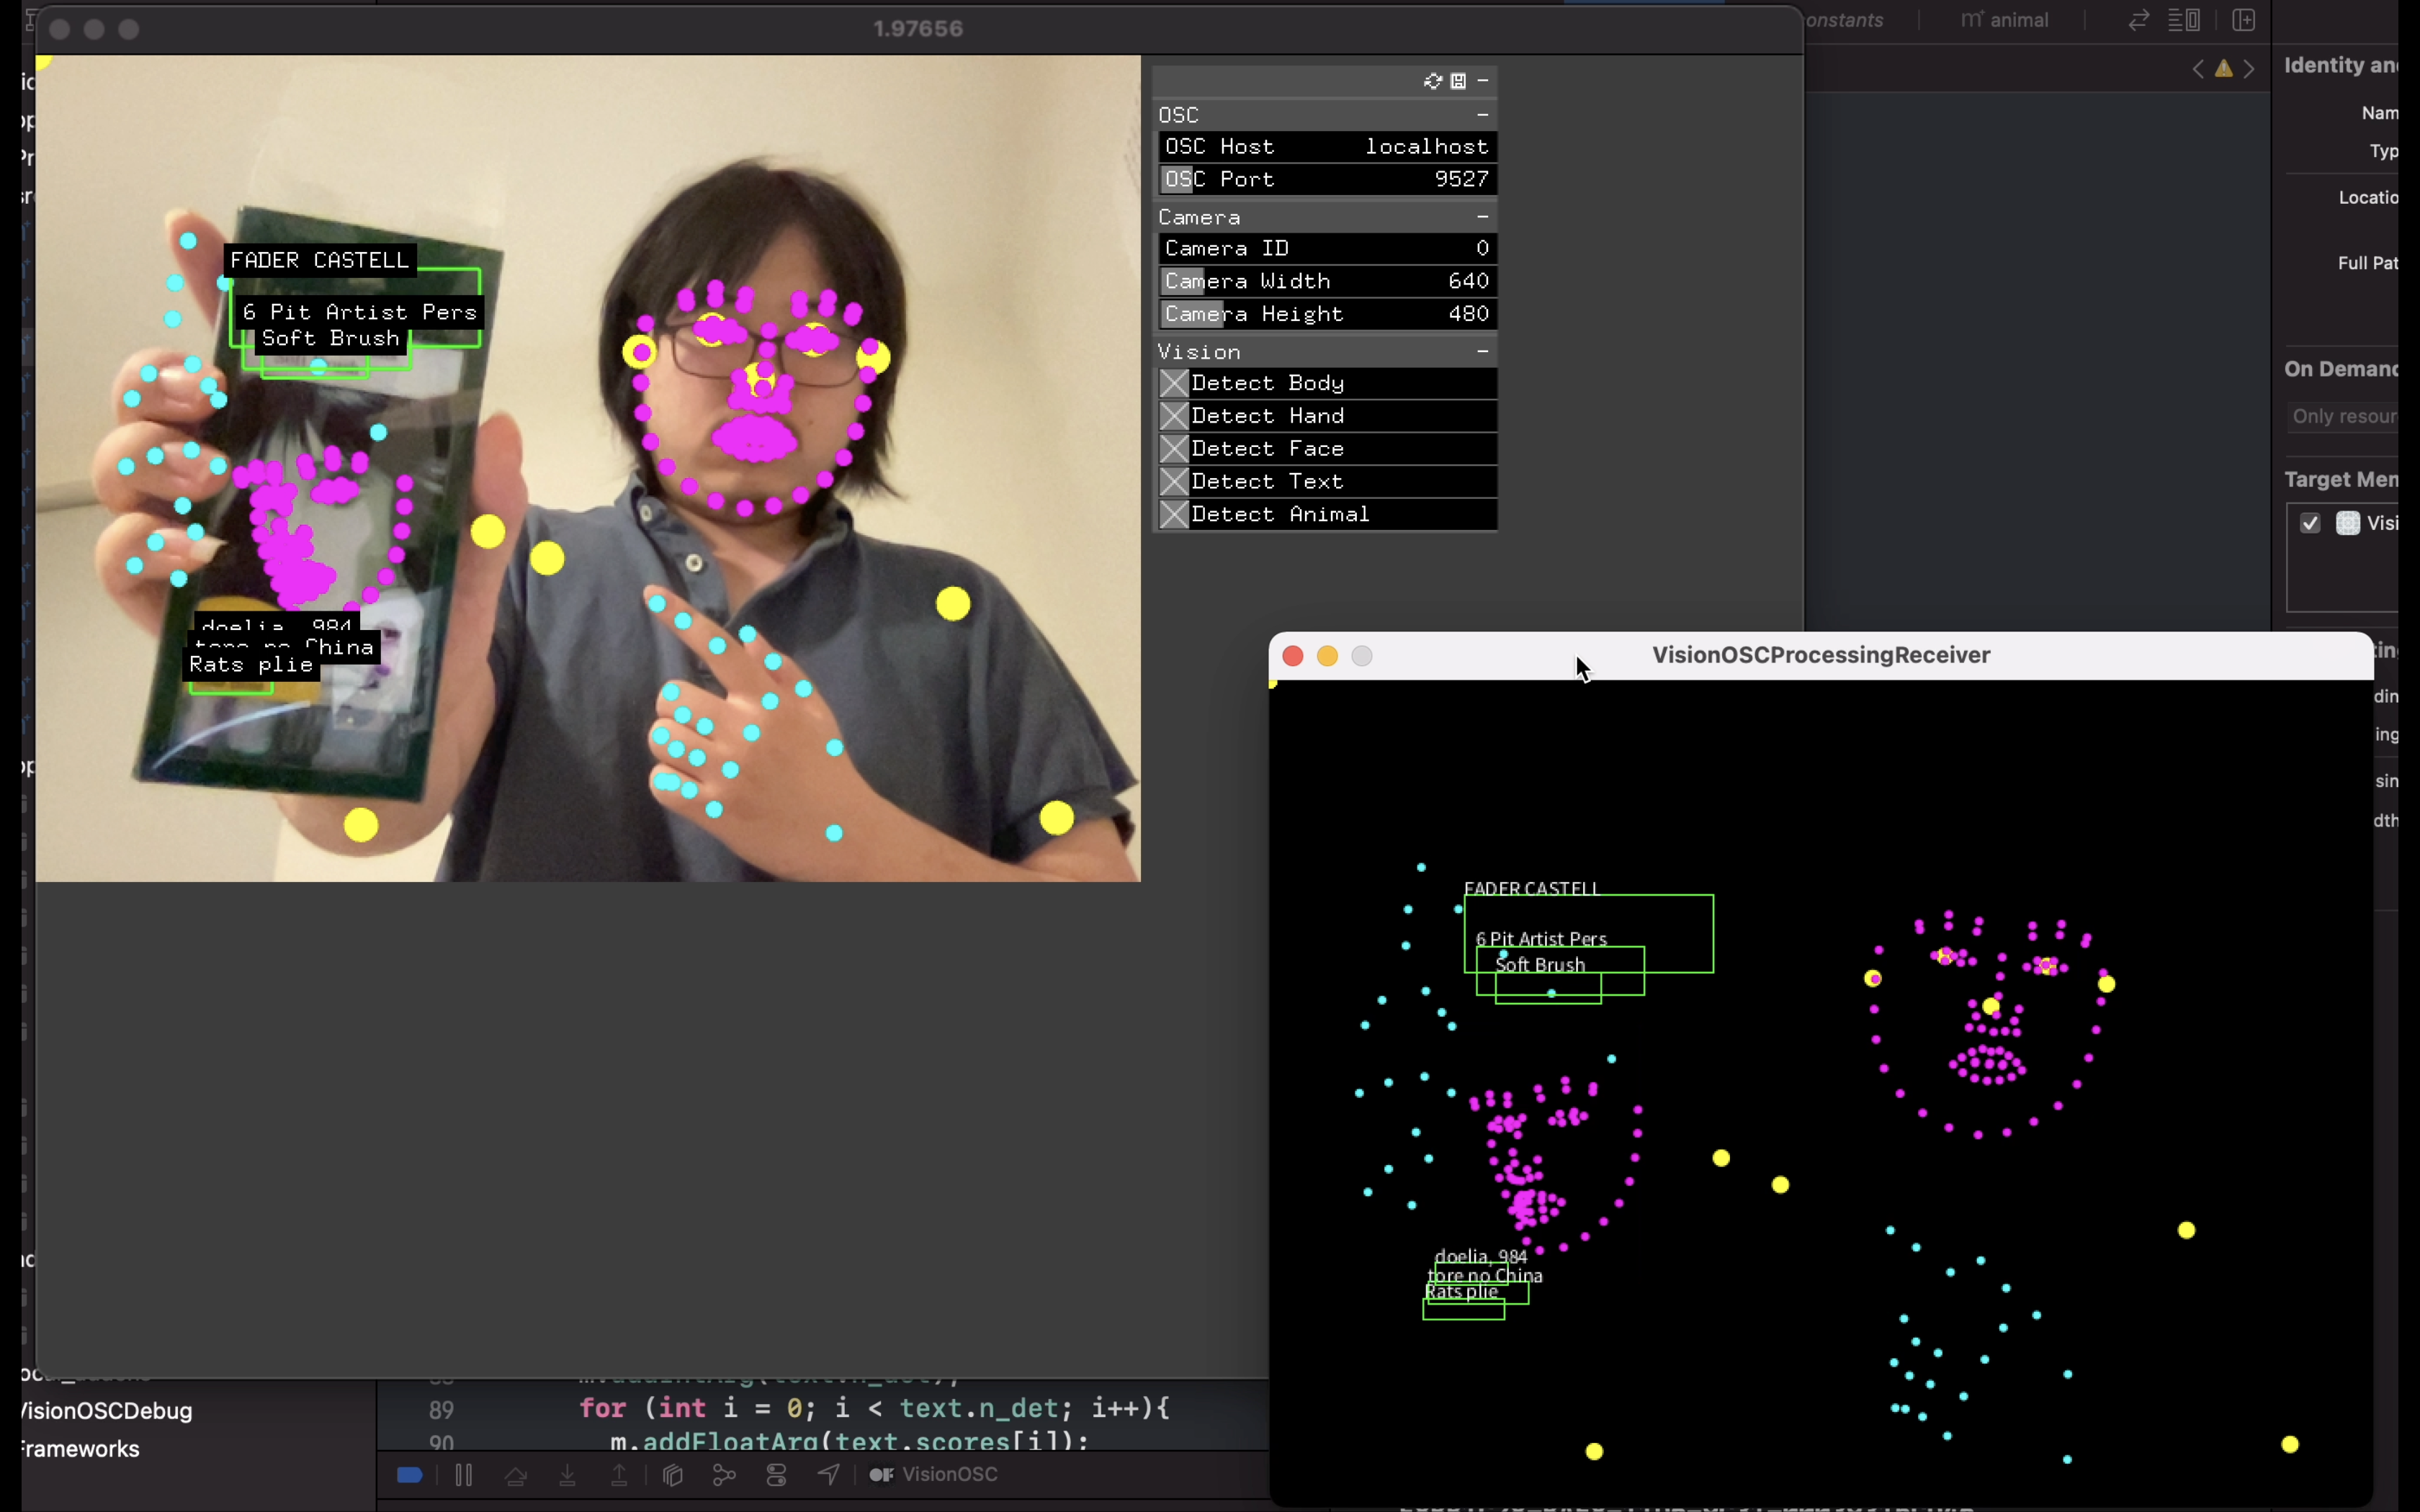Viewport: 2420px width, 1512px height.
Task: Pause program execution in debug bar
Action: click(x=463, y=1475)
